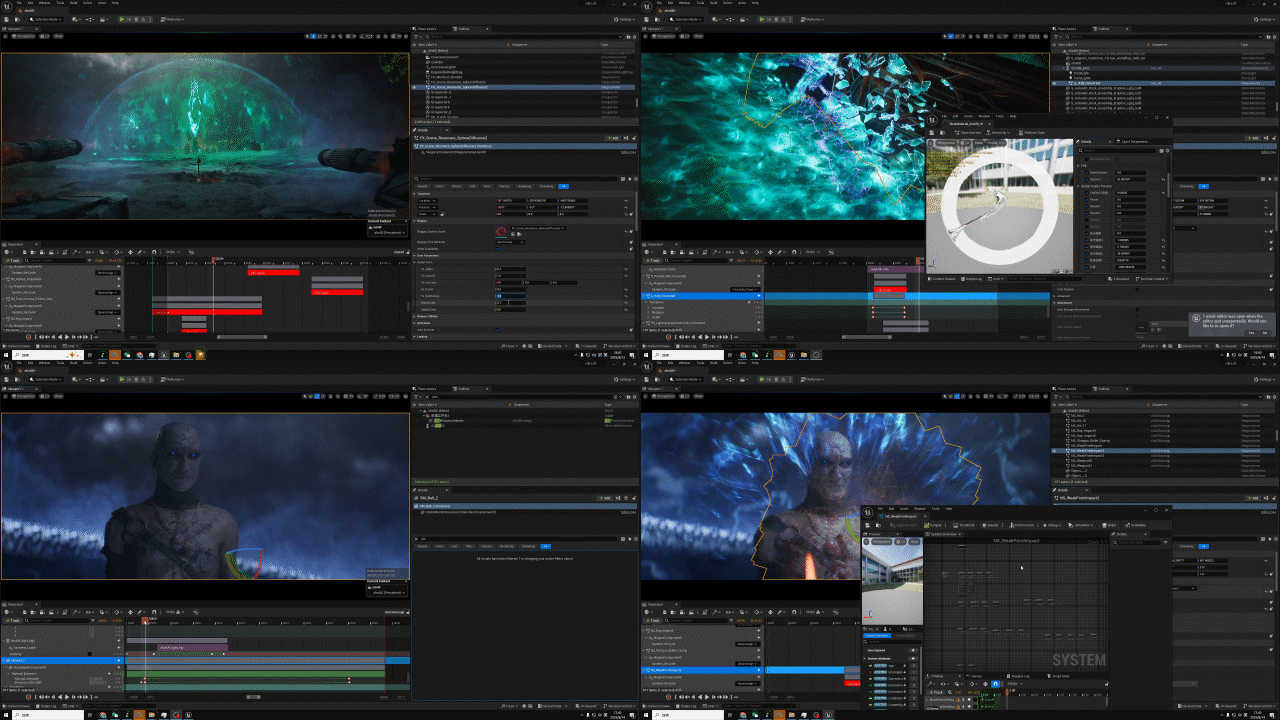Open the Debug dropdown in Niagara editor

click(x=1052, y=524)
